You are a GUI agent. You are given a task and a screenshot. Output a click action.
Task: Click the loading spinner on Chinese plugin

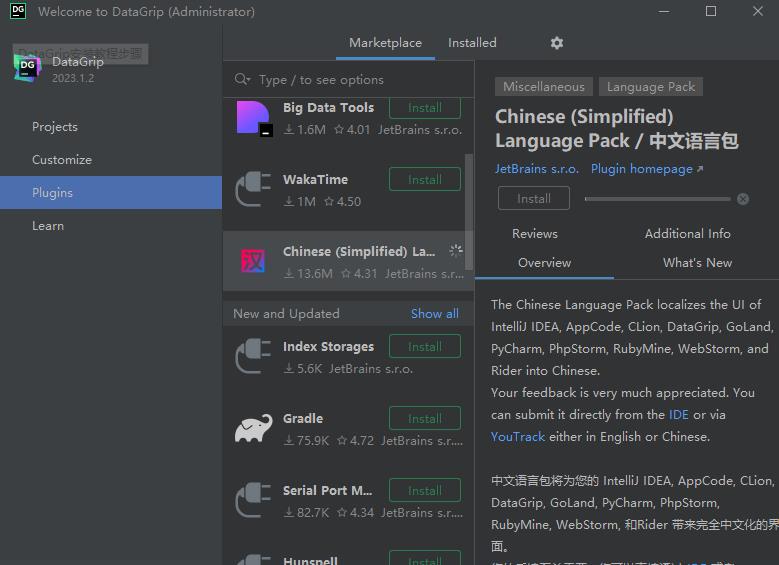tap(456, 250)
